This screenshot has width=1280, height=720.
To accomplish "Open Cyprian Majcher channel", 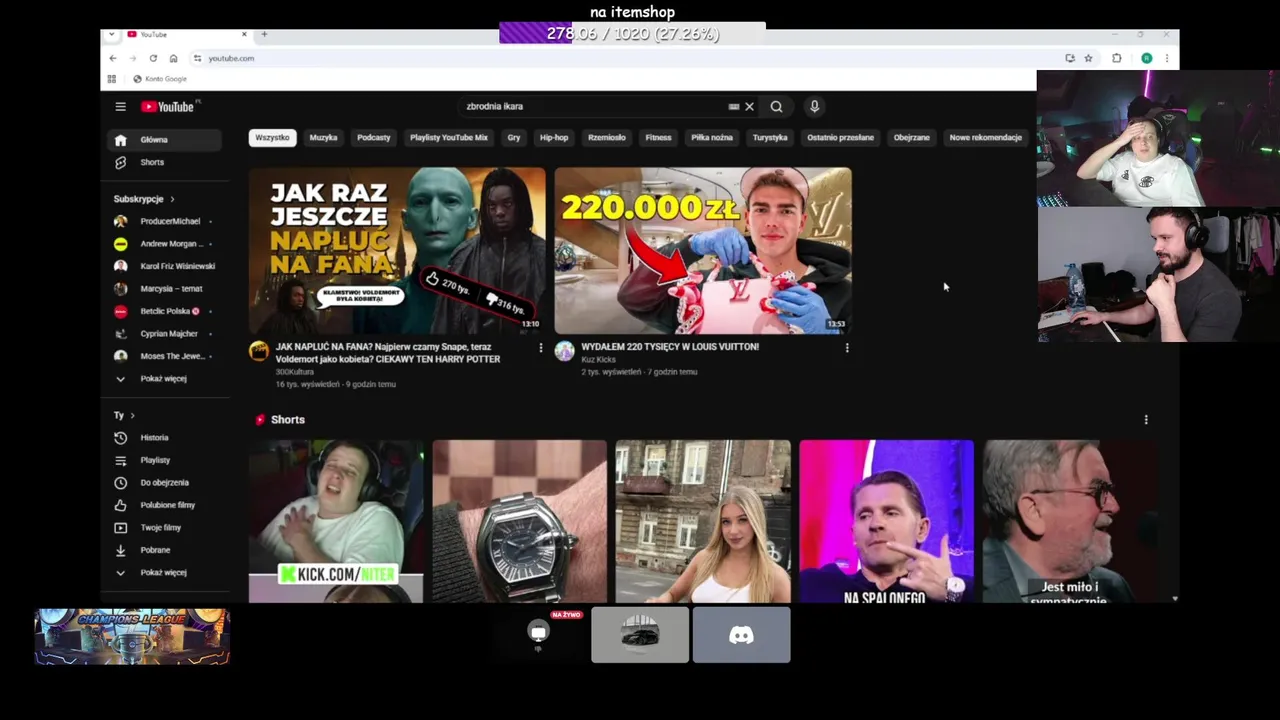I will coord(164,334).
